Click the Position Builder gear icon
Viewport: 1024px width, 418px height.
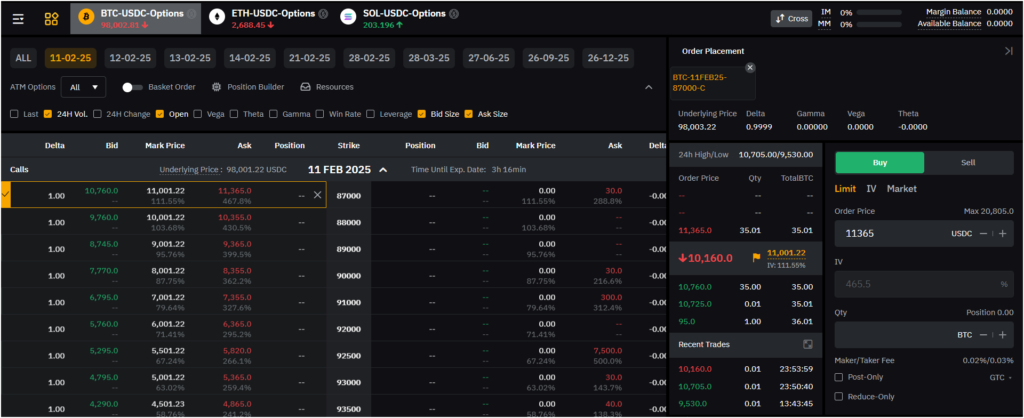tap(216, 87)
